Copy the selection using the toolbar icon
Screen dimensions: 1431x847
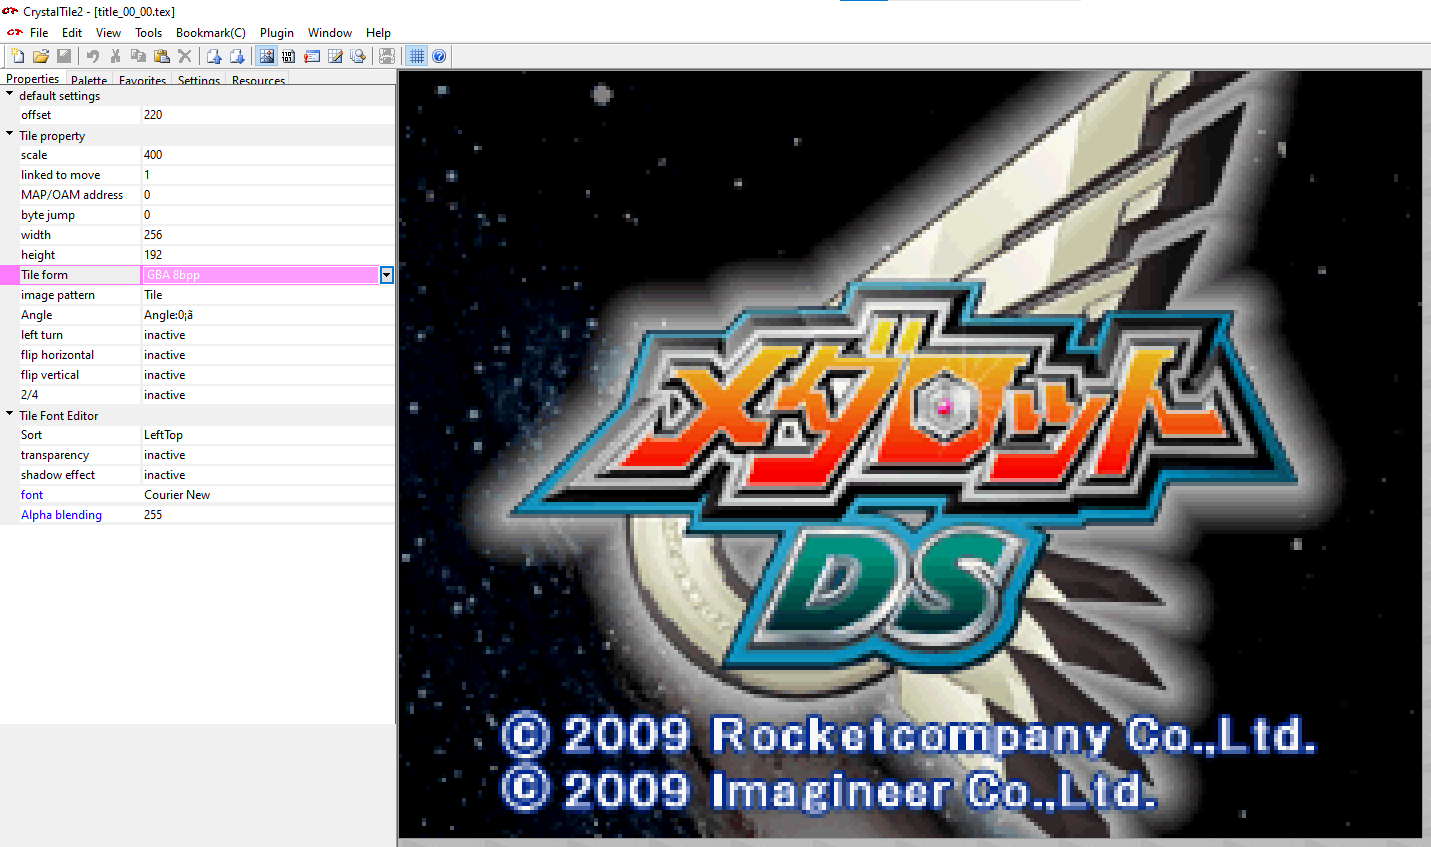(138, 56)
